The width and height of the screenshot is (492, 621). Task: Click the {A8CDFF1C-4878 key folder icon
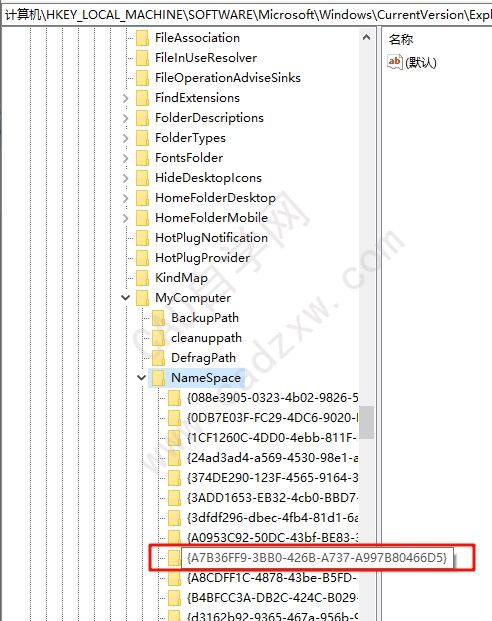(174, 578)
